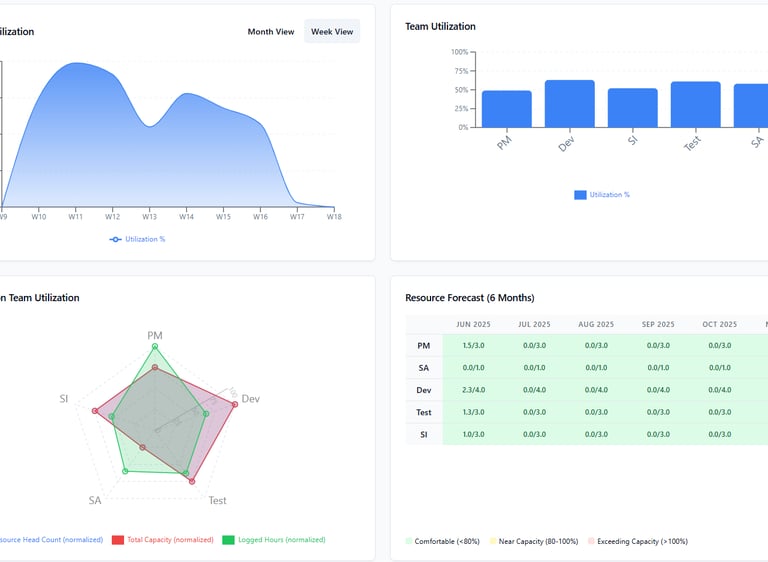
Task: Click the SEP 2025 column header
Action: tap(658, 324)
